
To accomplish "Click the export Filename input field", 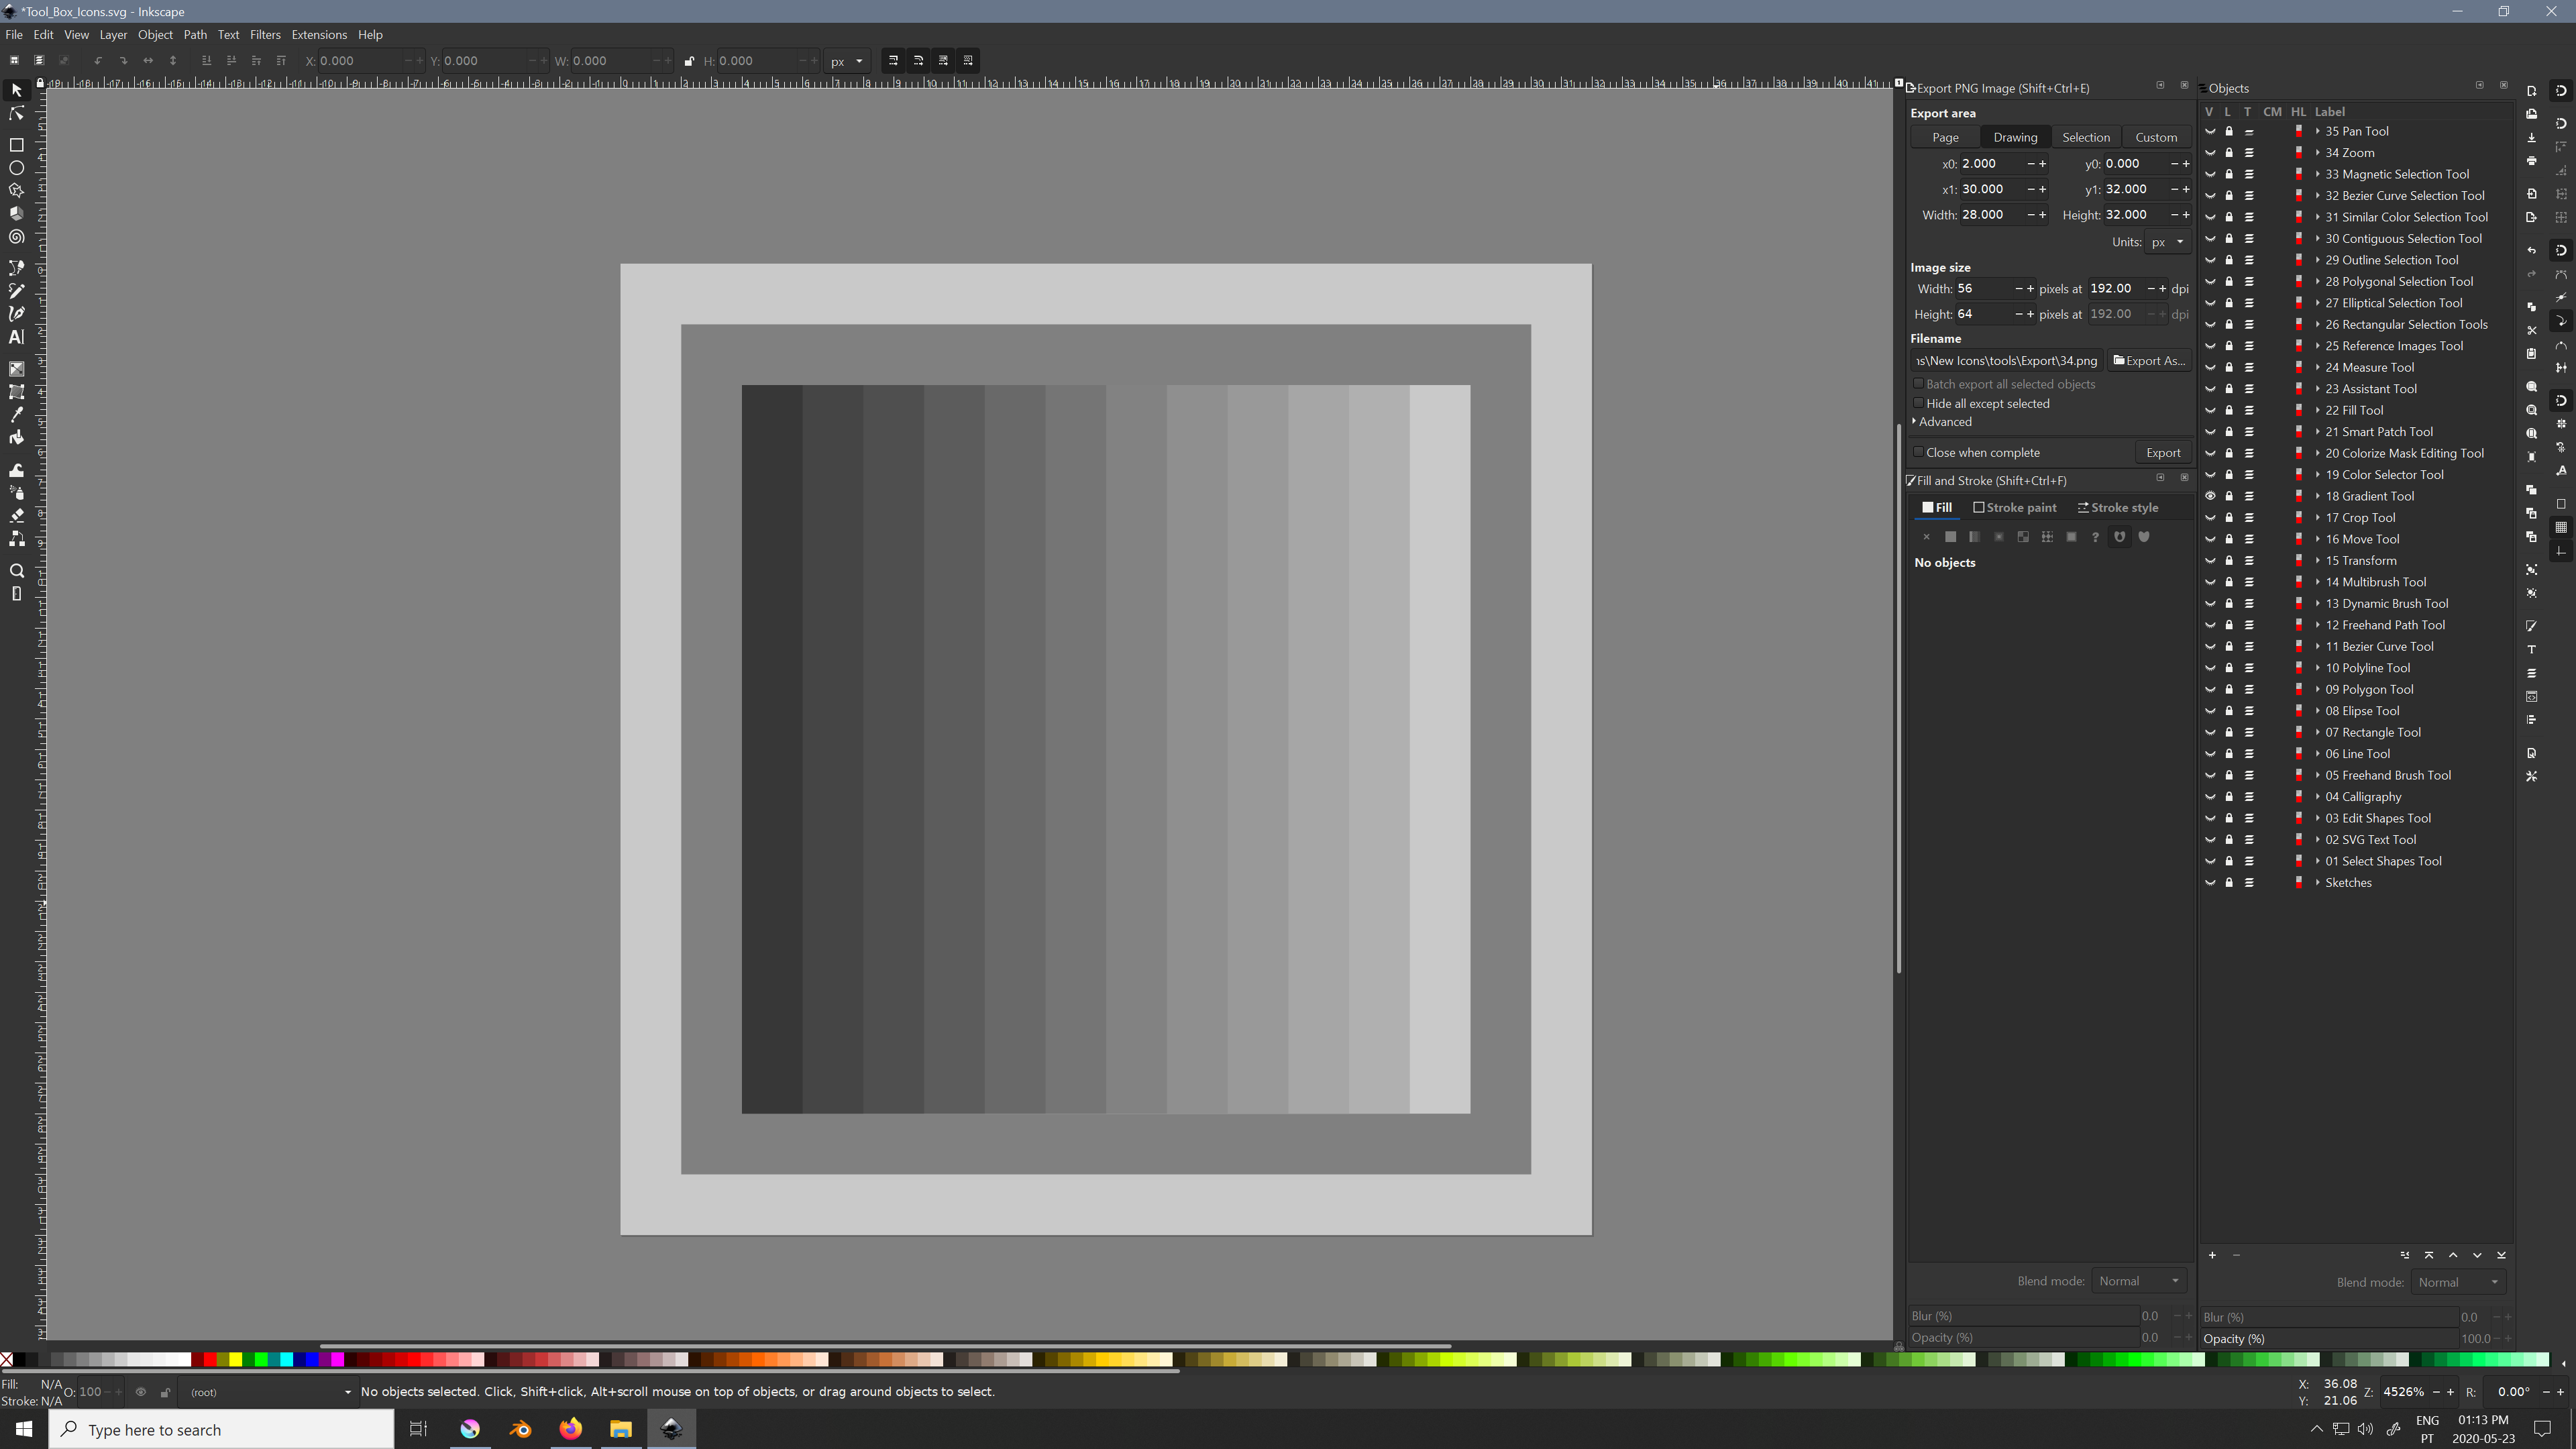I will pyautogui.click(x=2006, y=361).
